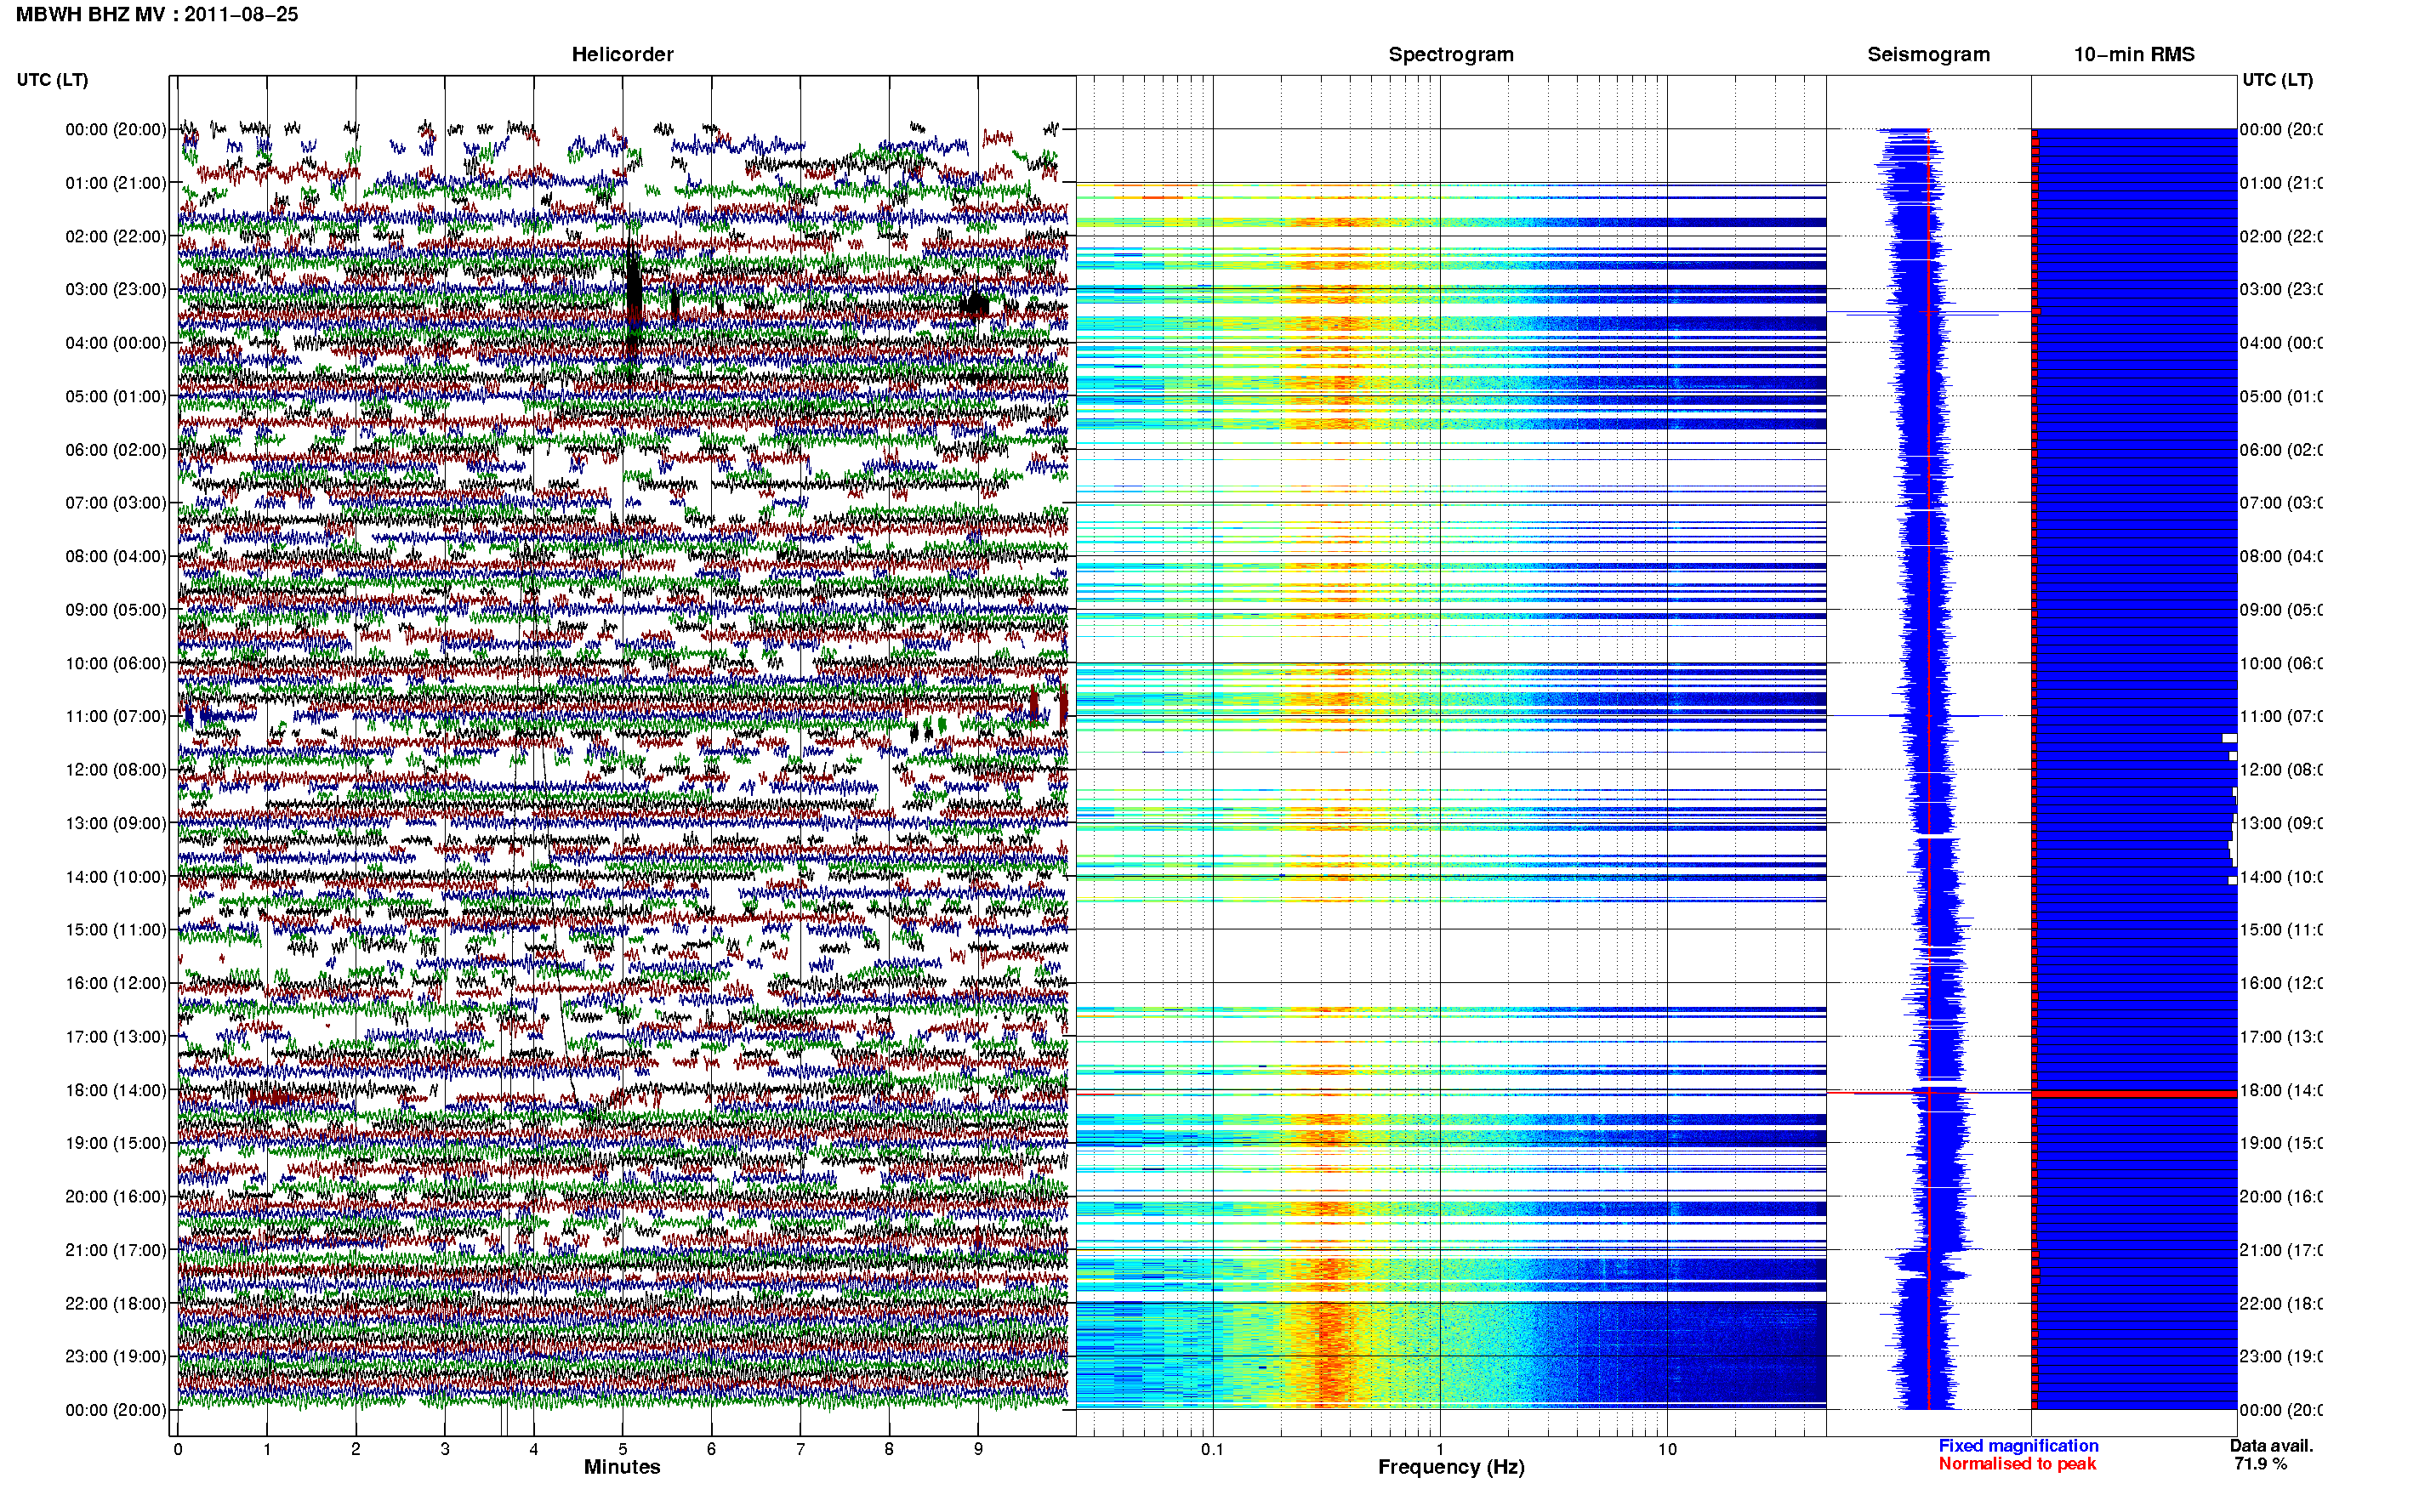Image resolution: width=2419 pixels, height=1512 pixels.
Task: Select the left axis label "16:00 (12:00)"
Action: [116, 983]
